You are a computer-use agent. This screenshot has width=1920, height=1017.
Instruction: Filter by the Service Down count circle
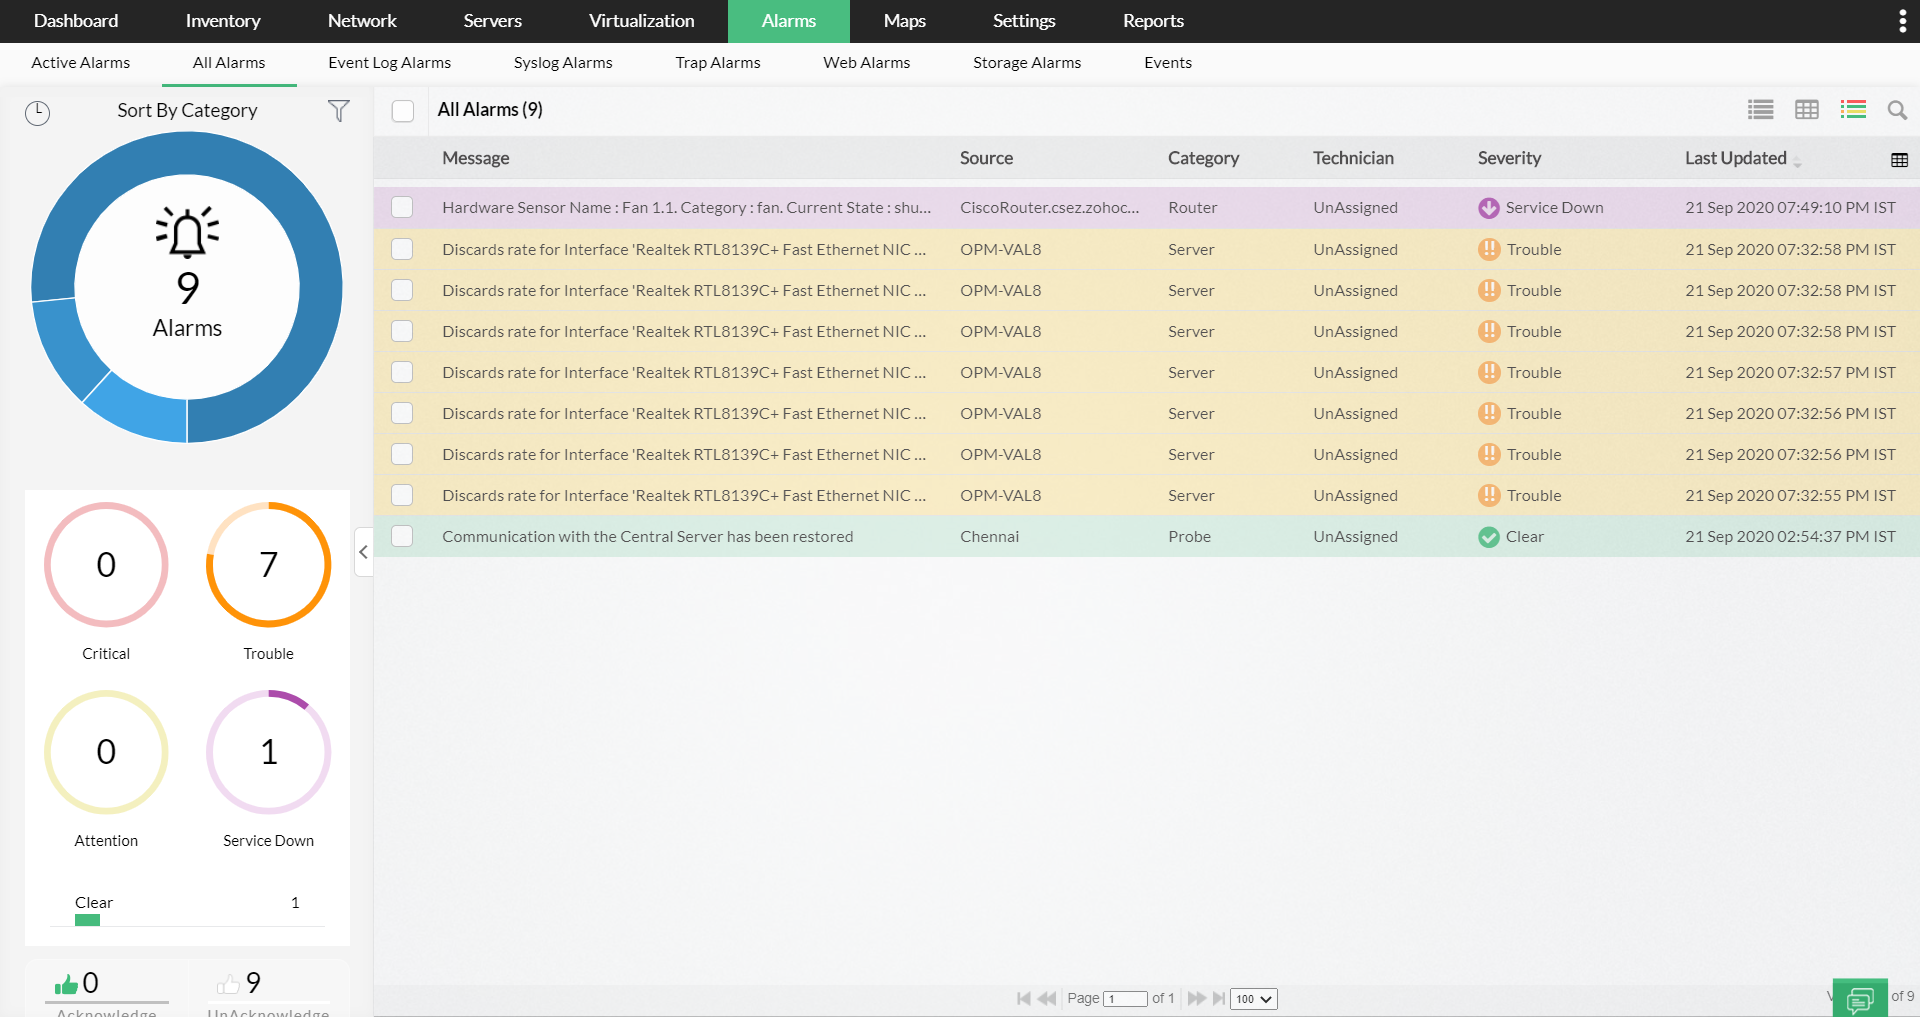268,752
